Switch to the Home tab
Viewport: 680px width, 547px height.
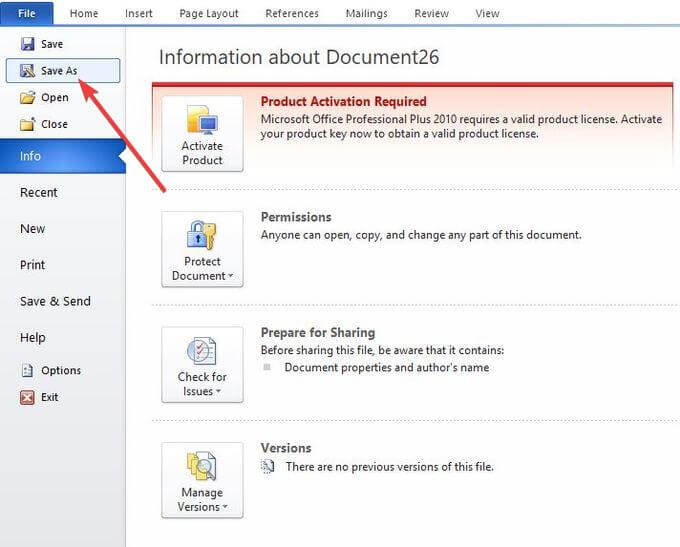coord(84,13)
